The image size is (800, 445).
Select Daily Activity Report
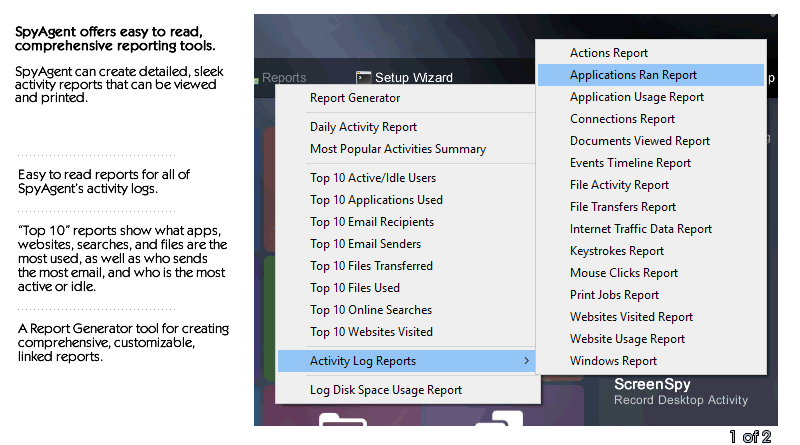406,127
